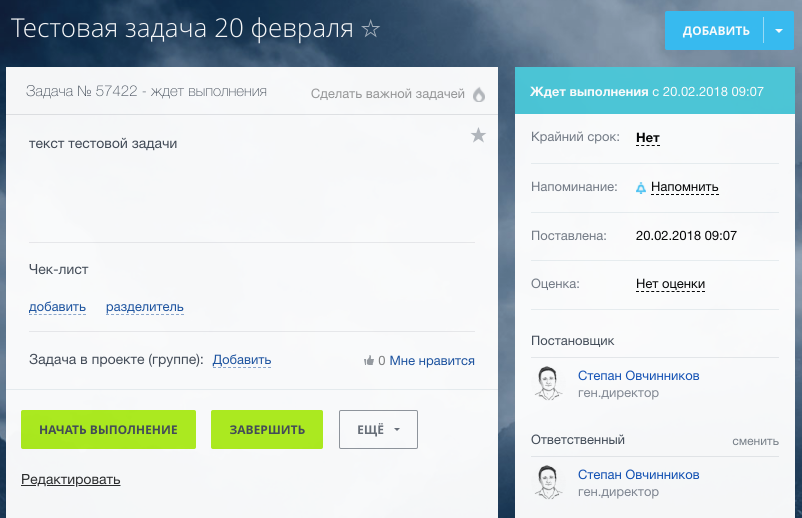The image size is (802, 518).
Task: Click date value 20.02.2018 09:07 beside Поставлена
Action: coord(686,236)
